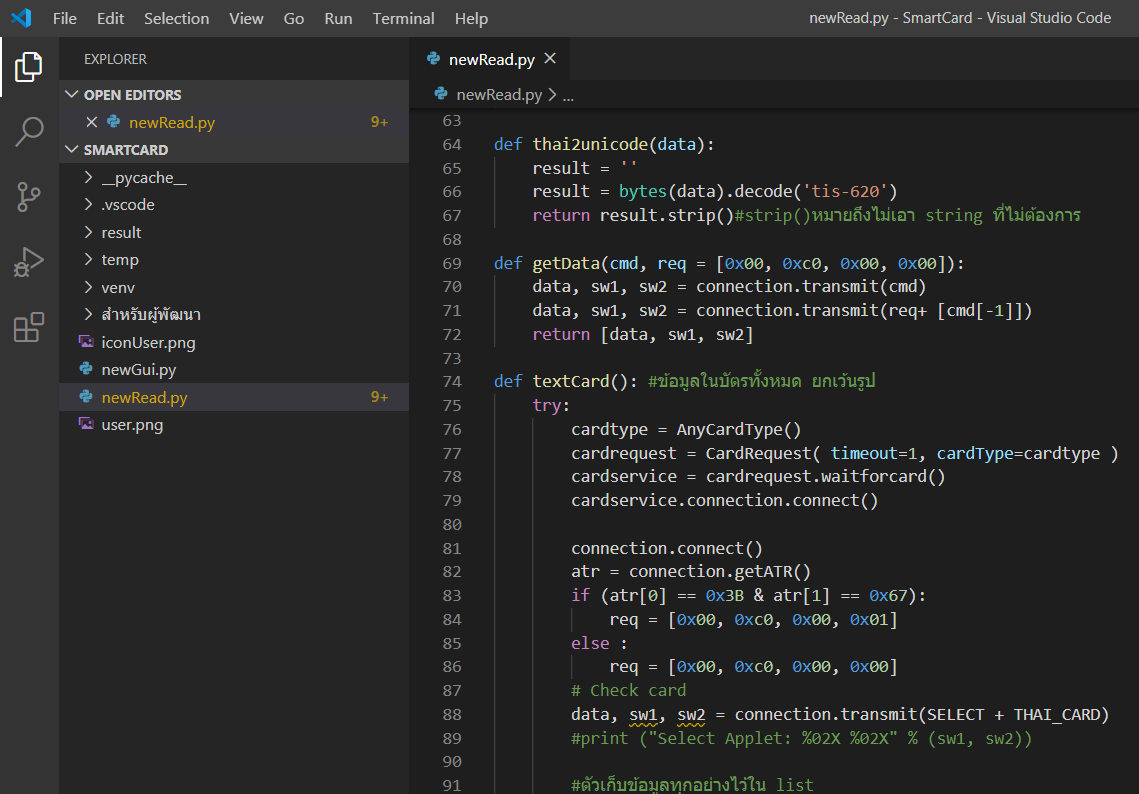The image size is (1139, 794).
Task: Select the Explorer icon in activity bar
Action: tap(29, 66)
